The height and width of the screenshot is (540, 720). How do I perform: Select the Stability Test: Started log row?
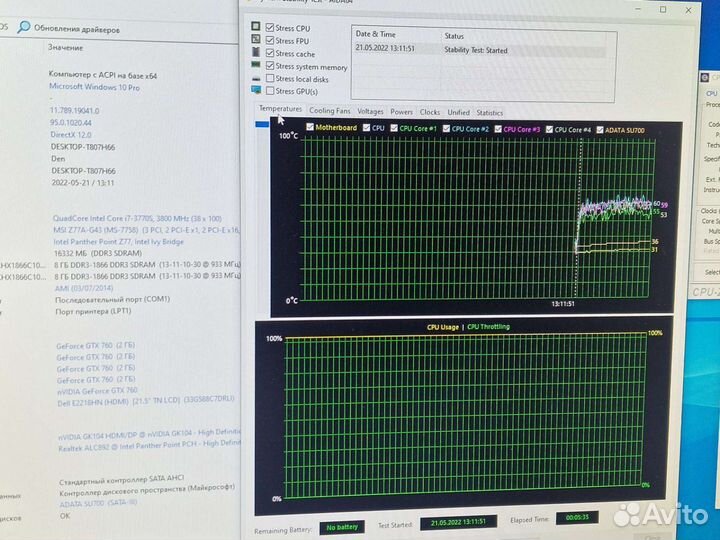tap(482, 50)
